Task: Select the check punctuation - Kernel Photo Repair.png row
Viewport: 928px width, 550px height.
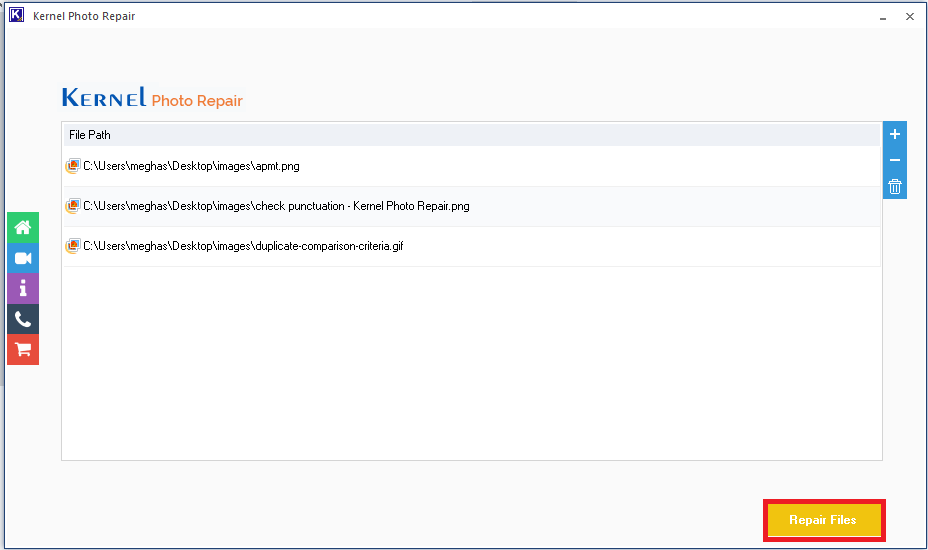Action: 472,207
